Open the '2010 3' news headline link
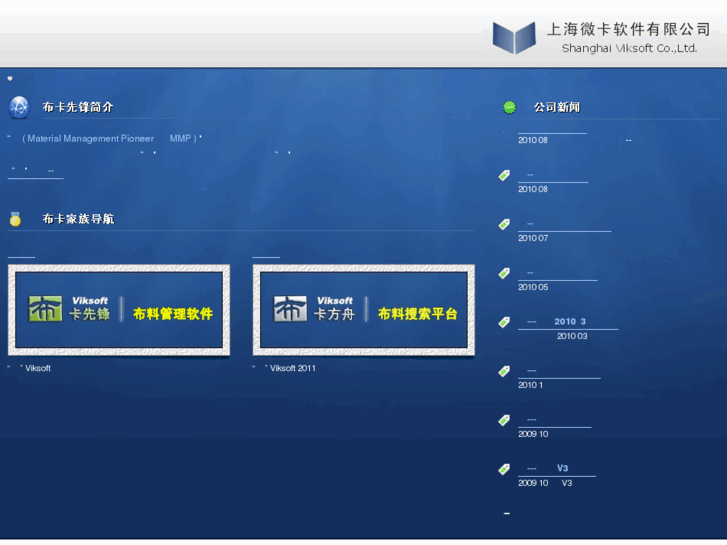This screenshot has height=545, width=727. pos(568,322)
